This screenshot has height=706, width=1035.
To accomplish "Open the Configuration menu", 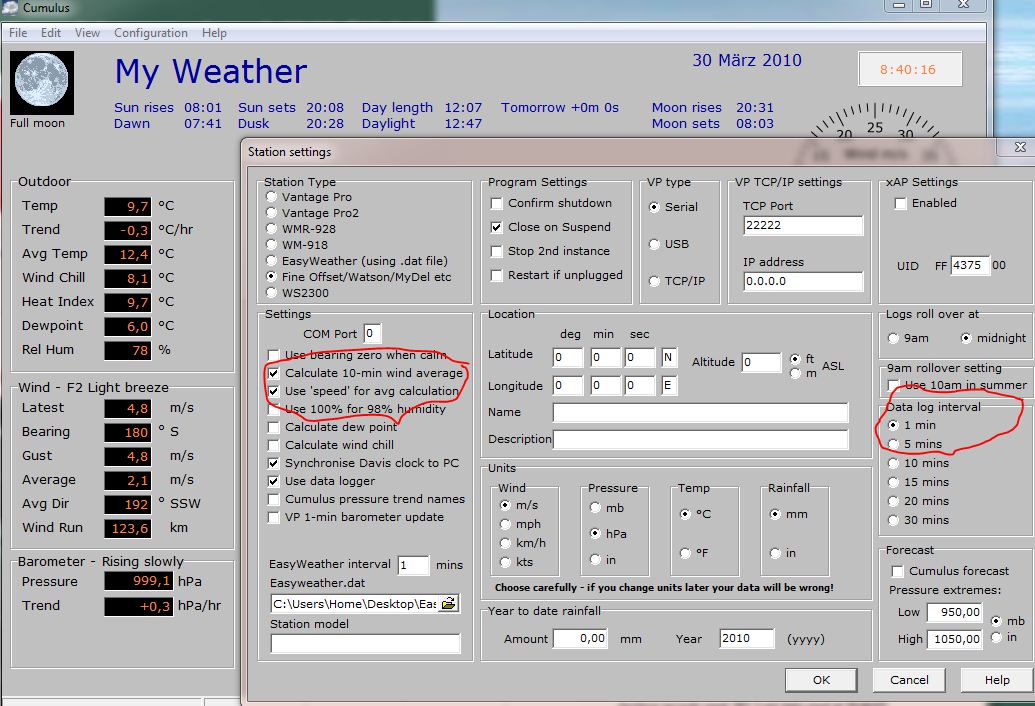I will tap(151, 33).
